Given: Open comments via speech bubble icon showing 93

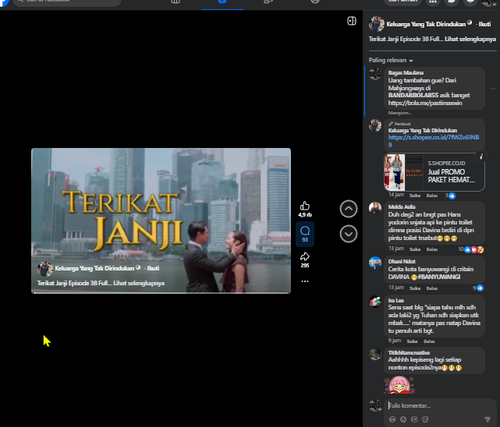Looking at the screenshot, I should [x=305, y=234].
